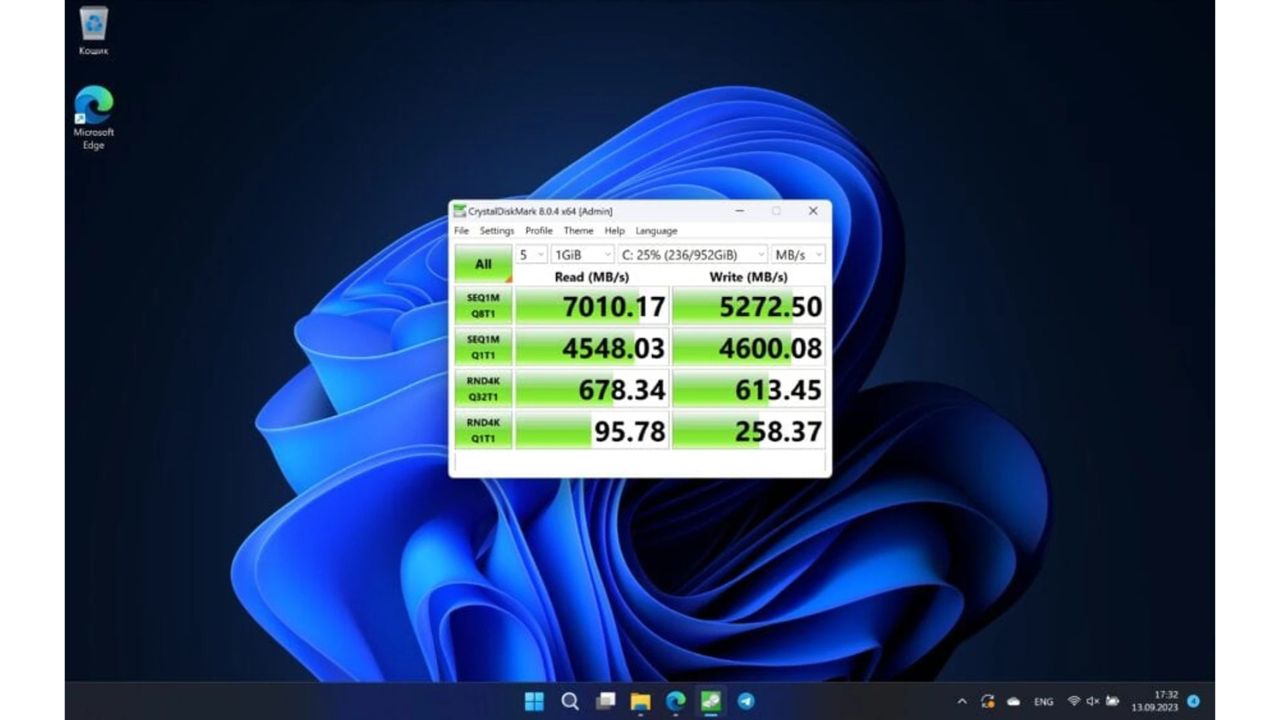Open the Recycle Bin desktop icon
Viewport: 1280px width, 720px height.
94,24
